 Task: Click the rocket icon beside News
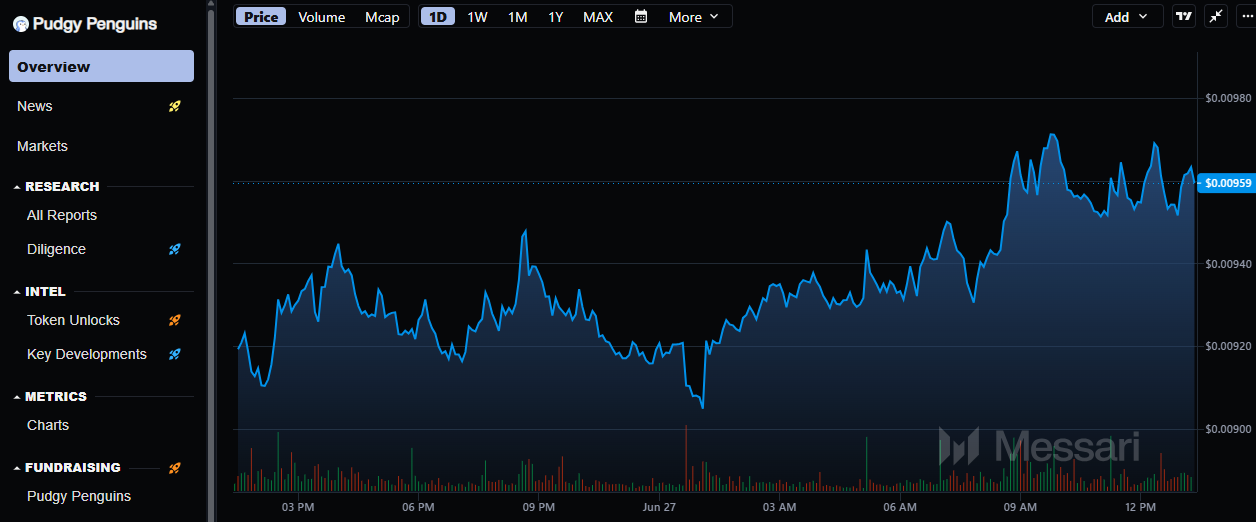click(175, 106)
